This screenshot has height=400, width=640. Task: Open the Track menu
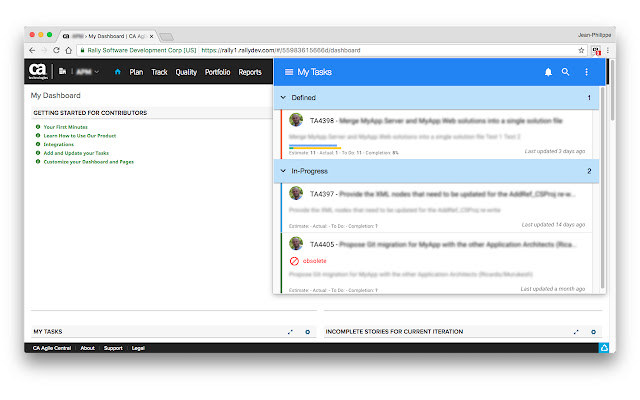tap(159, 72)
